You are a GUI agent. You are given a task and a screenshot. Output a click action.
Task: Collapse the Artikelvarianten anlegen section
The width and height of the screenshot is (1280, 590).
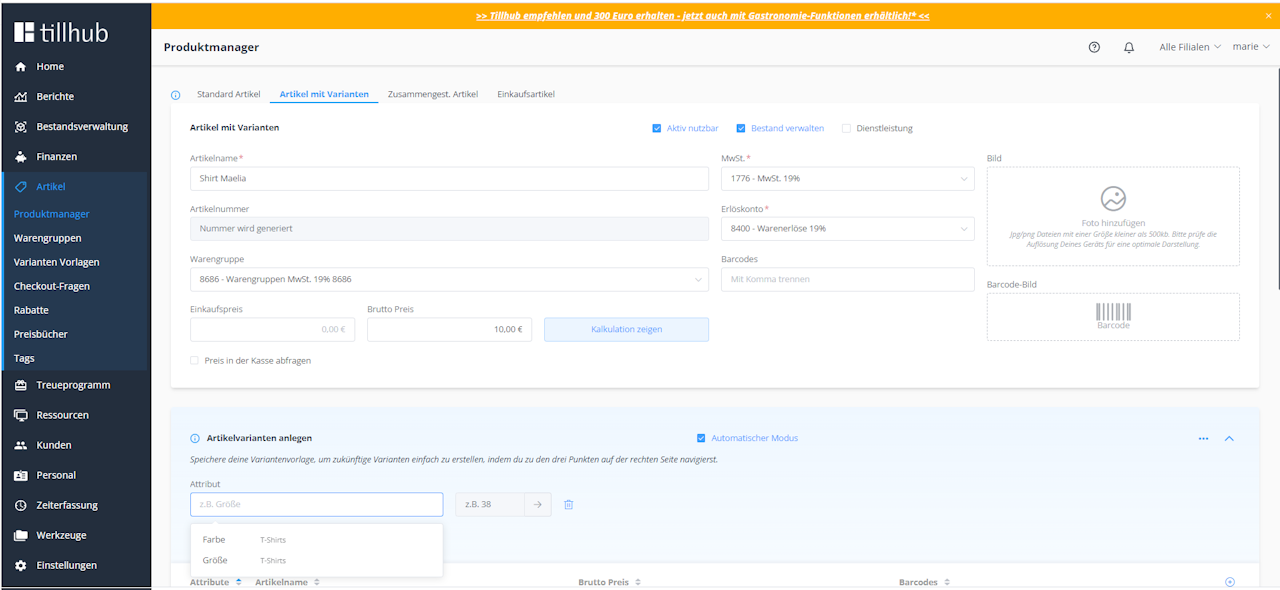tap(1230, 438)
